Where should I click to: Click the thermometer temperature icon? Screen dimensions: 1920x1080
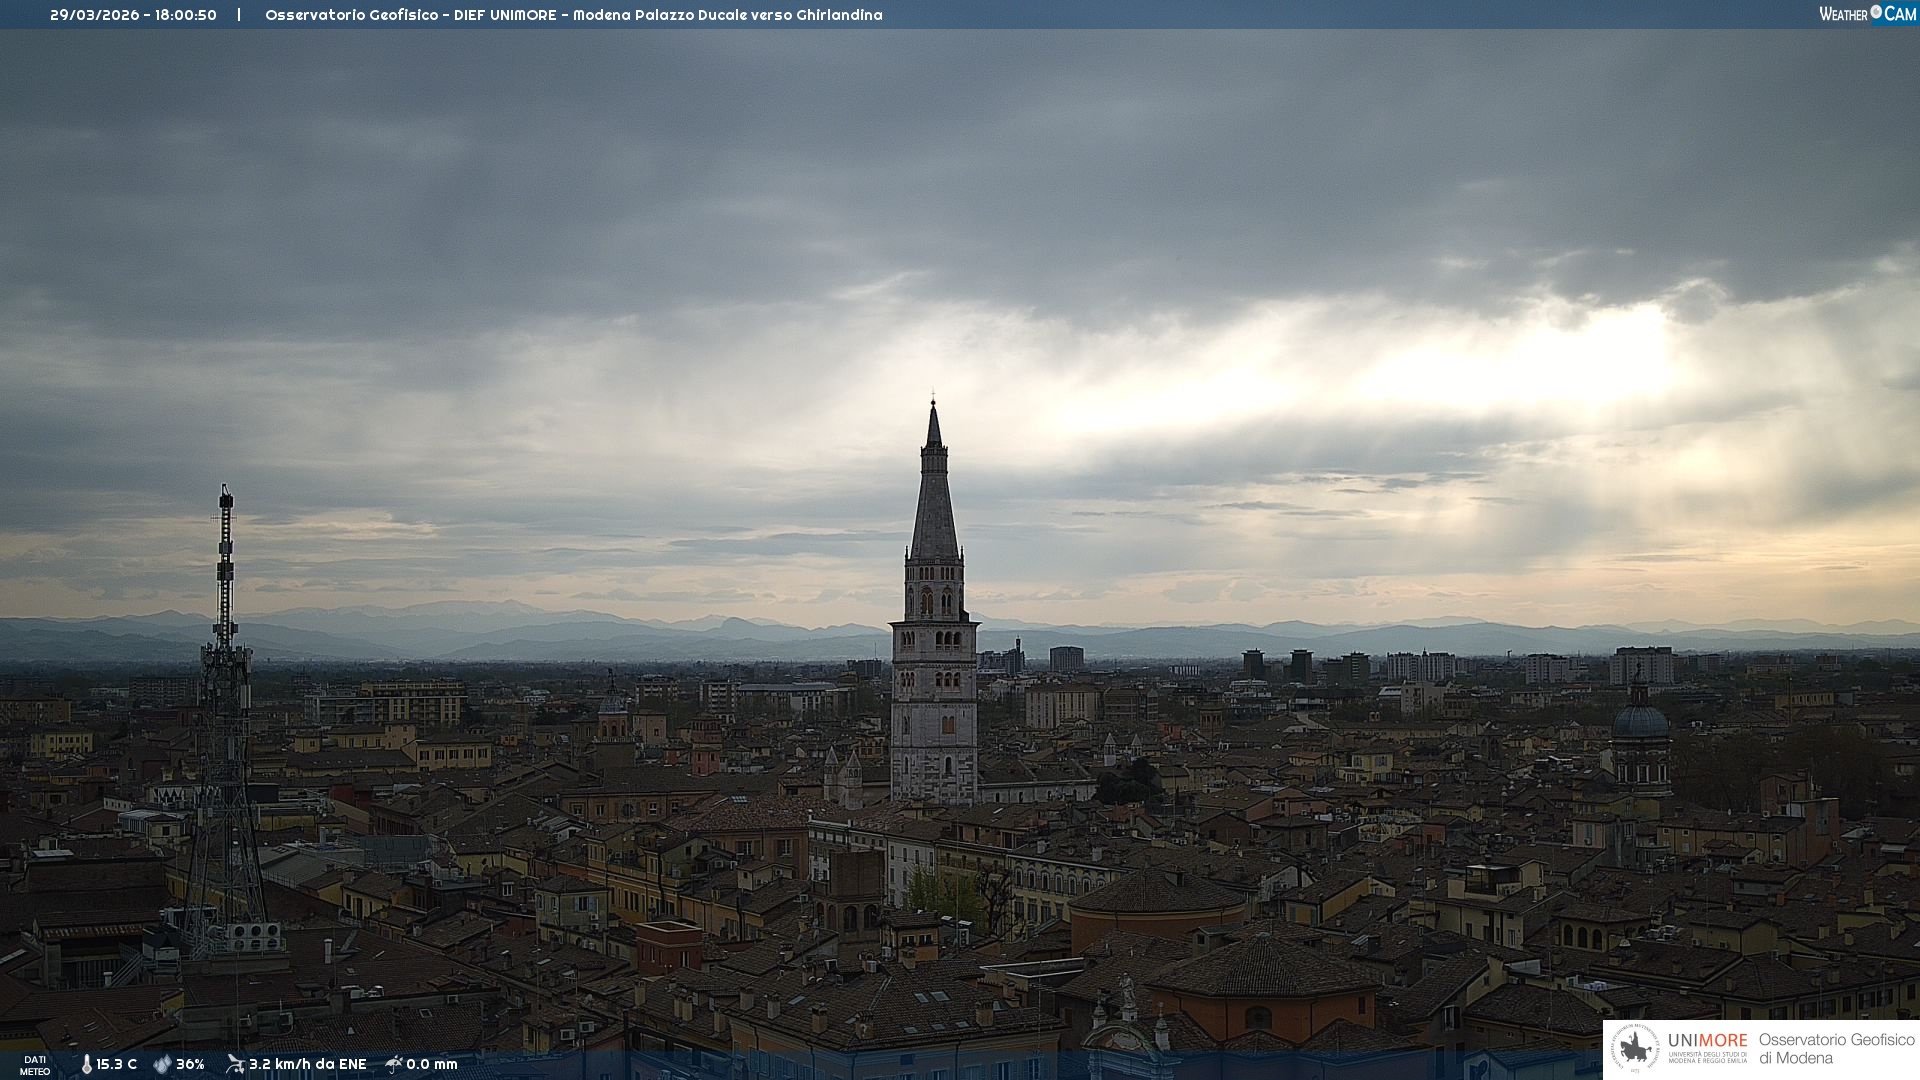click(86, 1064)
